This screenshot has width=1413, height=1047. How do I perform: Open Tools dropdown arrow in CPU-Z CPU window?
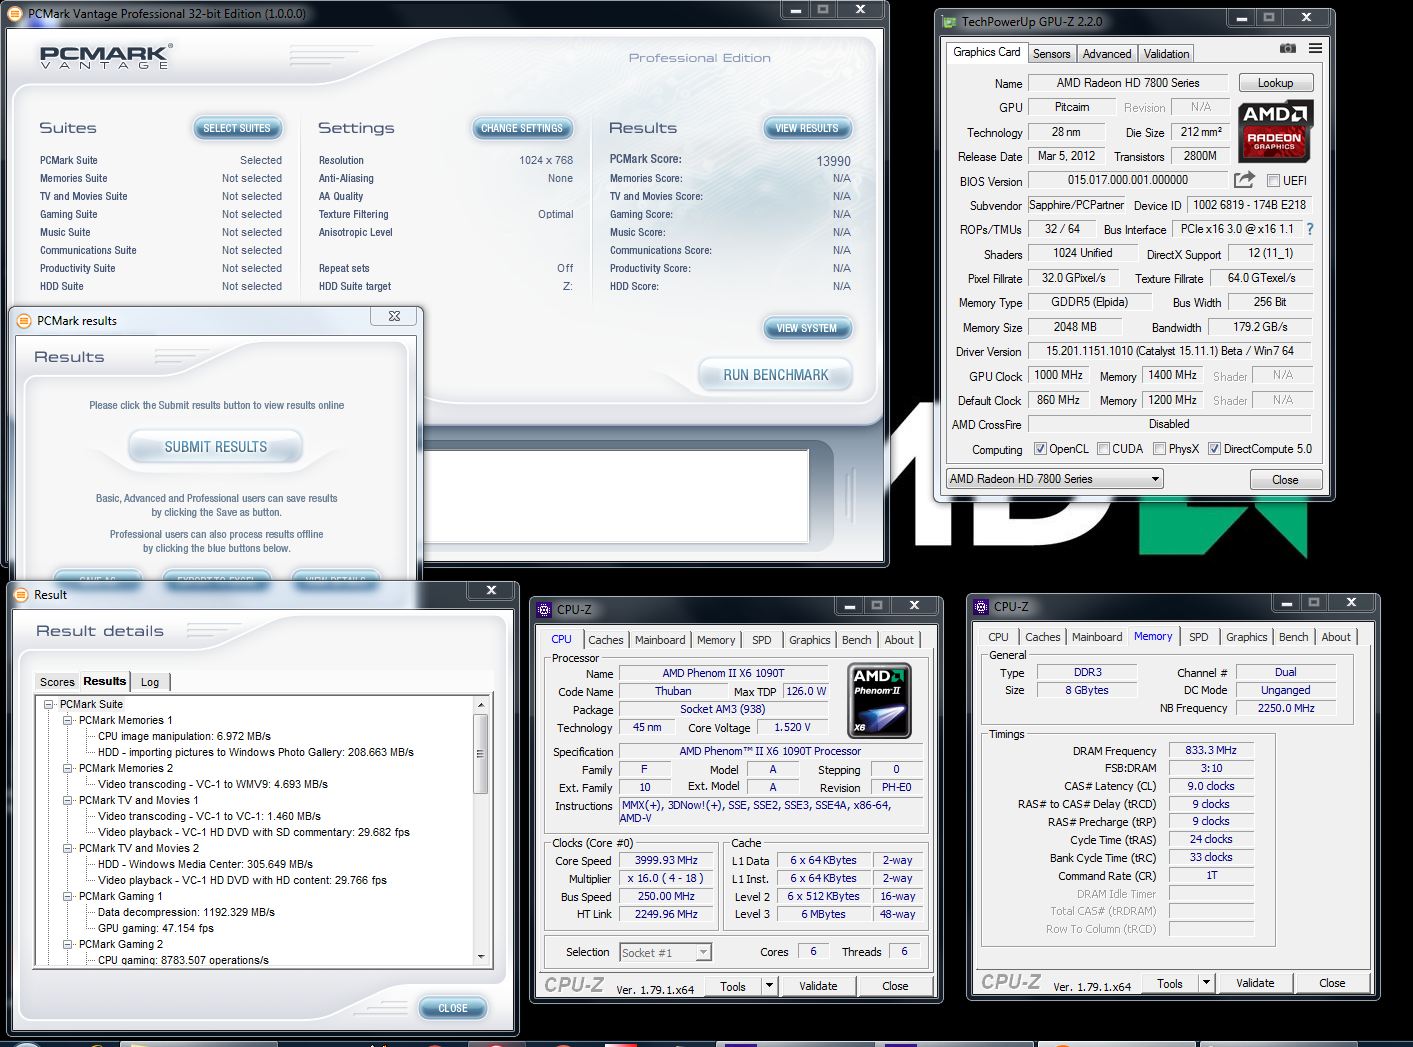point(769,986)
